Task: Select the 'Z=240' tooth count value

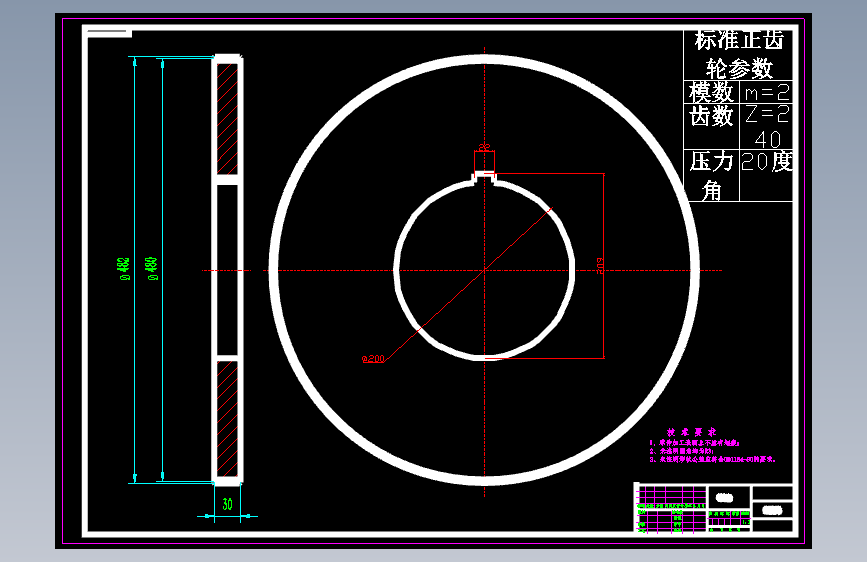Action: [767, 127]
